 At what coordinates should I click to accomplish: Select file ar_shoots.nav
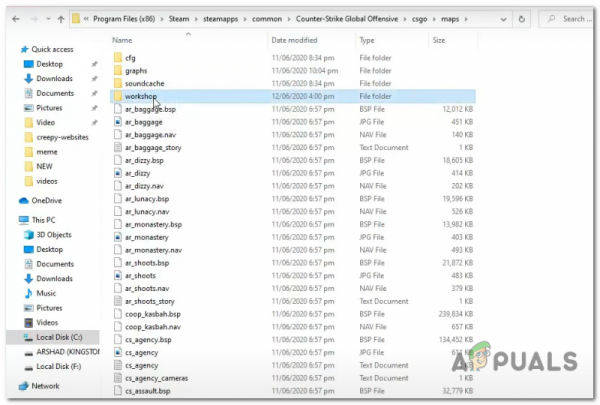click(147, 288)
